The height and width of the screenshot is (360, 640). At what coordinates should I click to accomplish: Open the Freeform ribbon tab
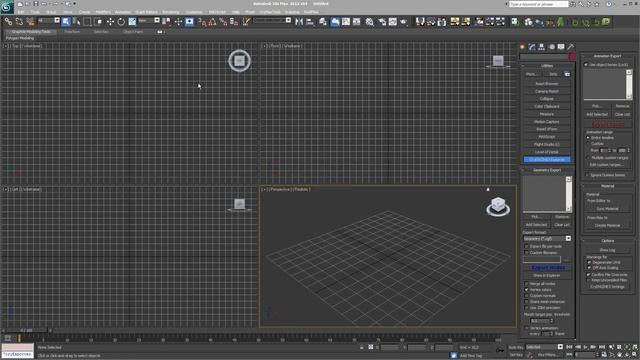coord(72,31)
